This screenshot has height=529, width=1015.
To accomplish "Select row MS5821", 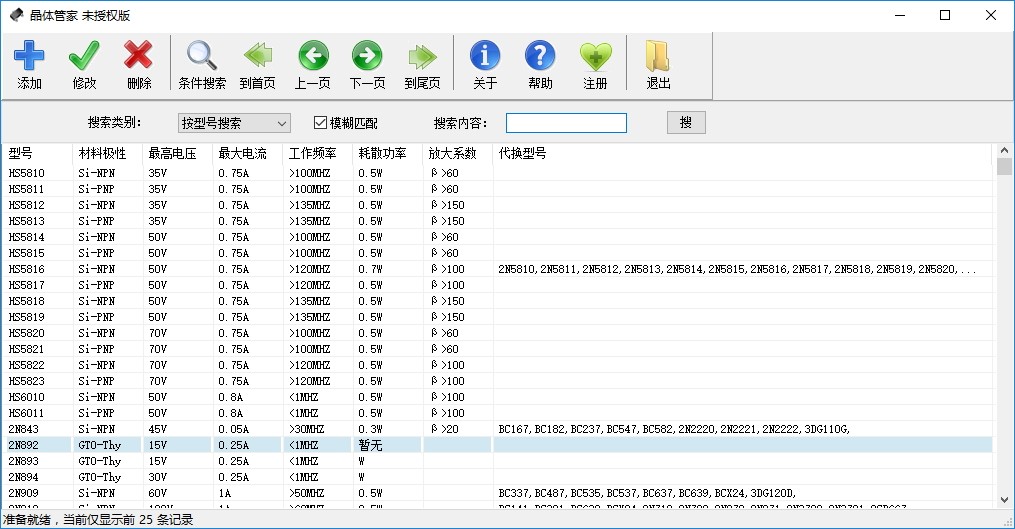I will coord(497,349).
